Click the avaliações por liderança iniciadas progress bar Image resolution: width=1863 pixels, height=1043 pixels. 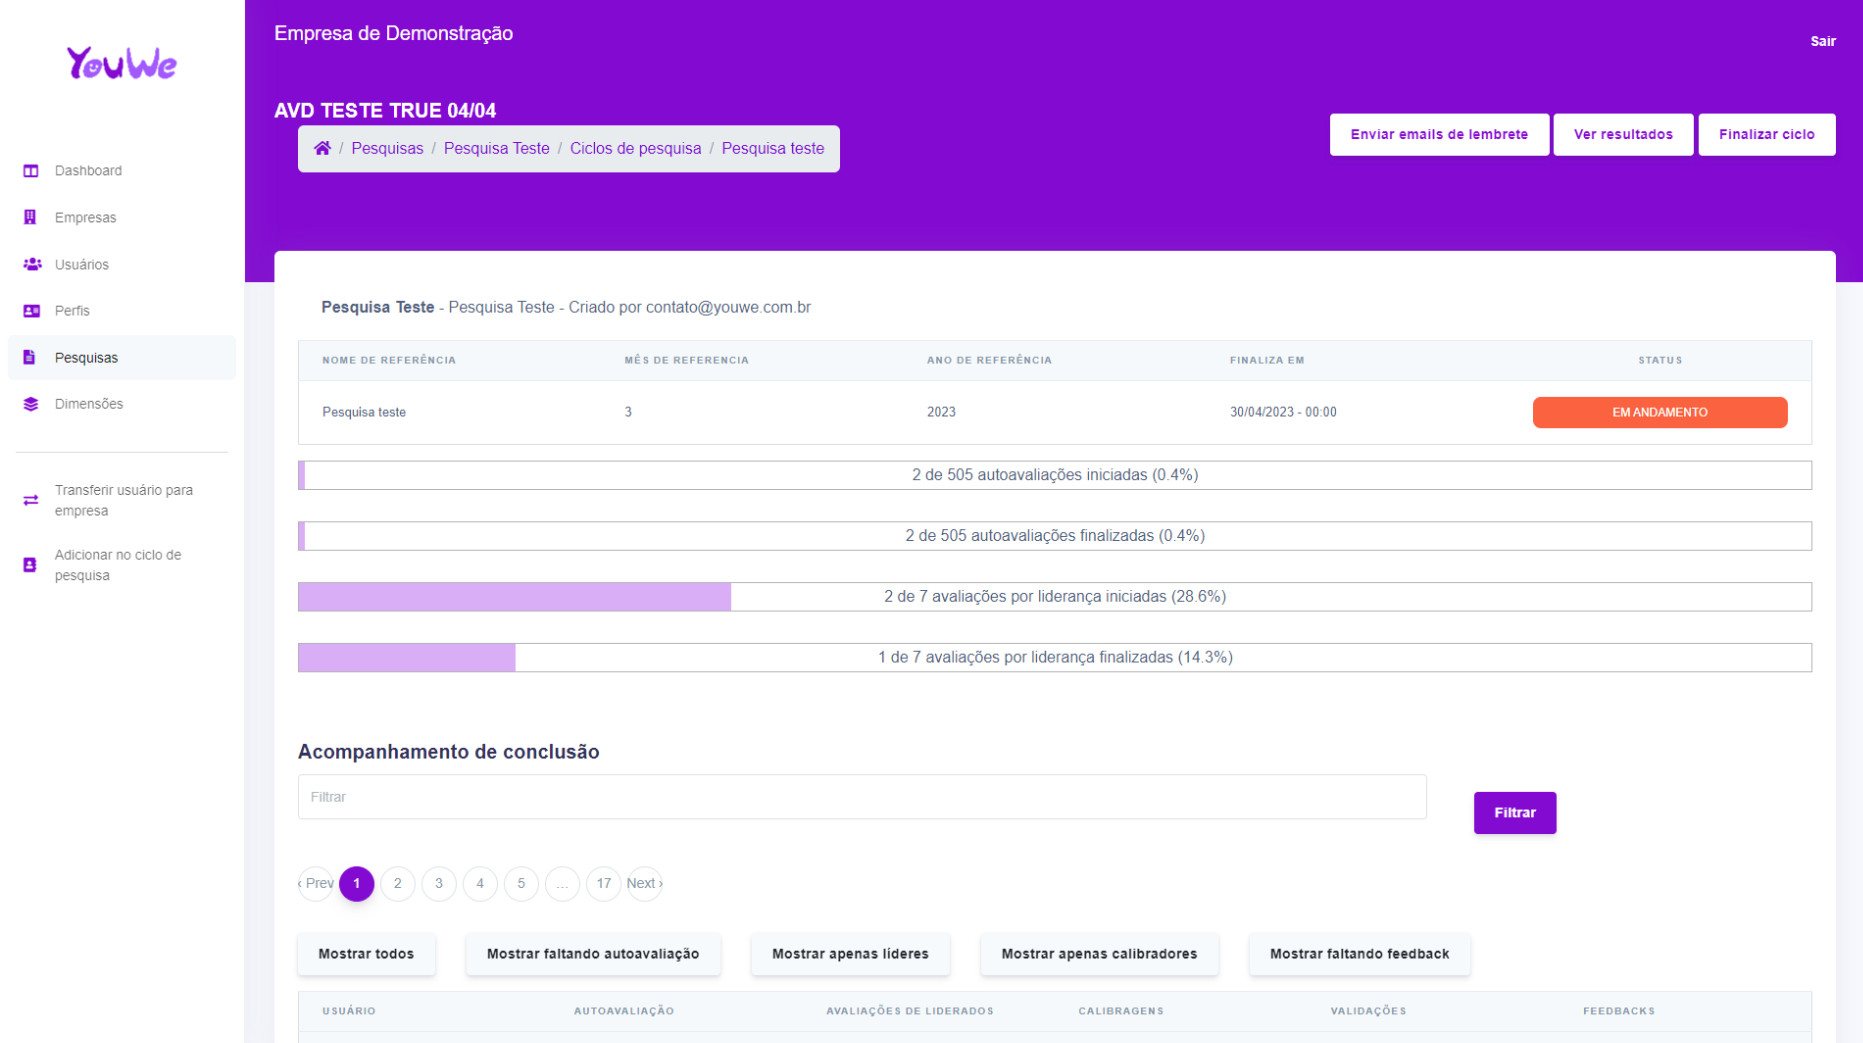[1054, 597]
